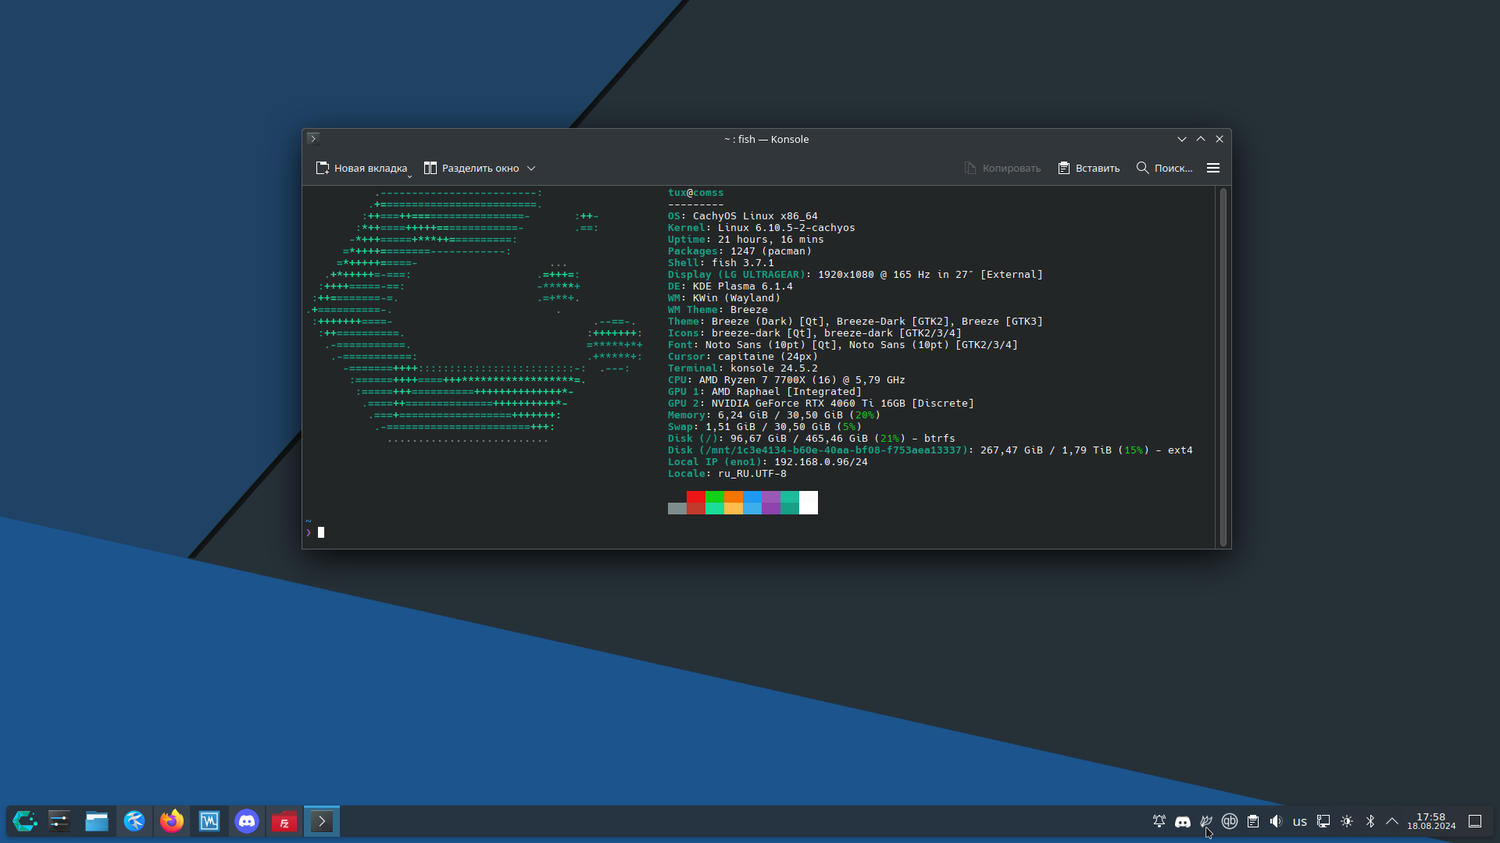Screen dimensions: 1500x843
Task: Click the feather tray icon beside Discord
Action: click(x=1206, y=821)
